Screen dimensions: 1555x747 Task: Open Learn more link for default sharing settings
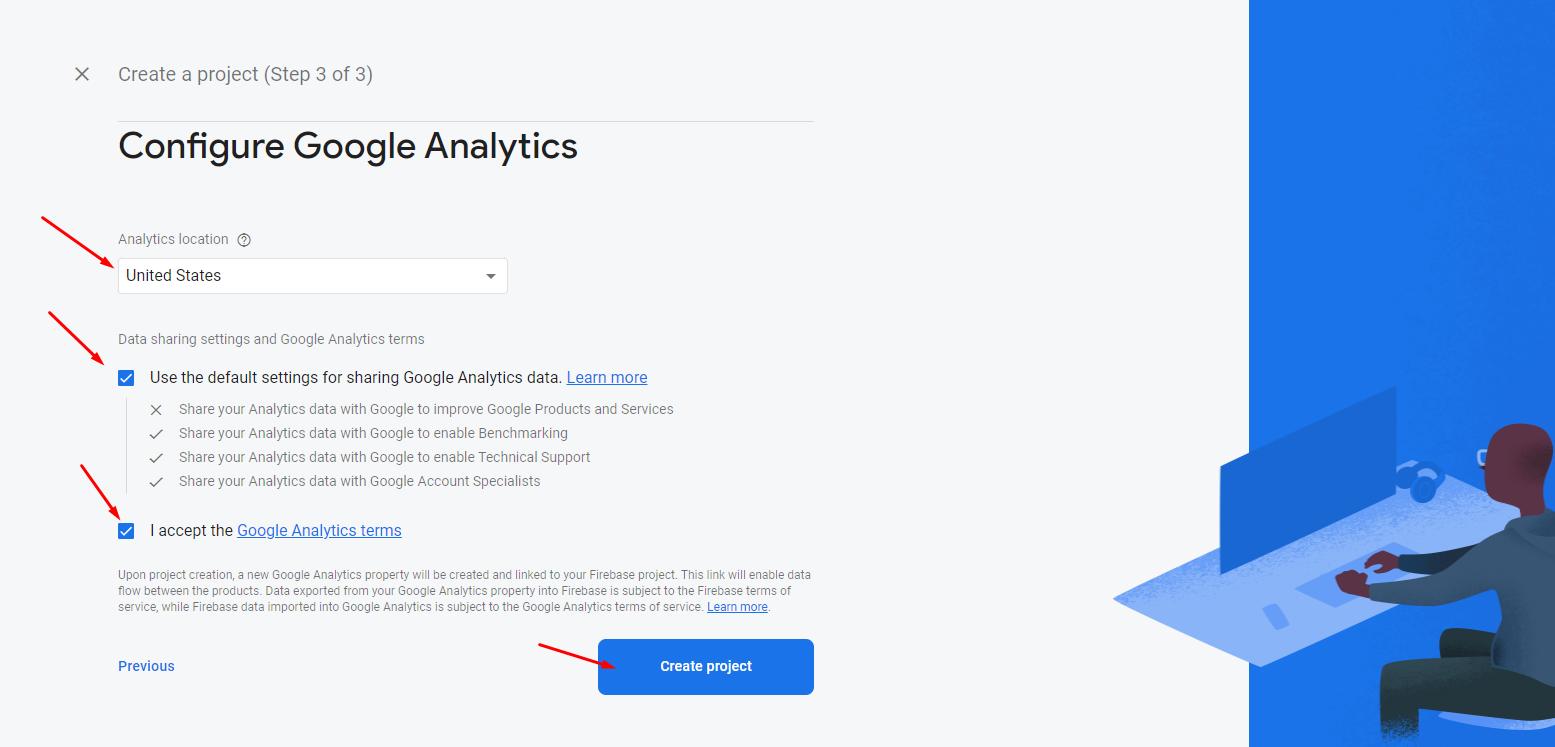pyautogui.click(x=606, y=378)
